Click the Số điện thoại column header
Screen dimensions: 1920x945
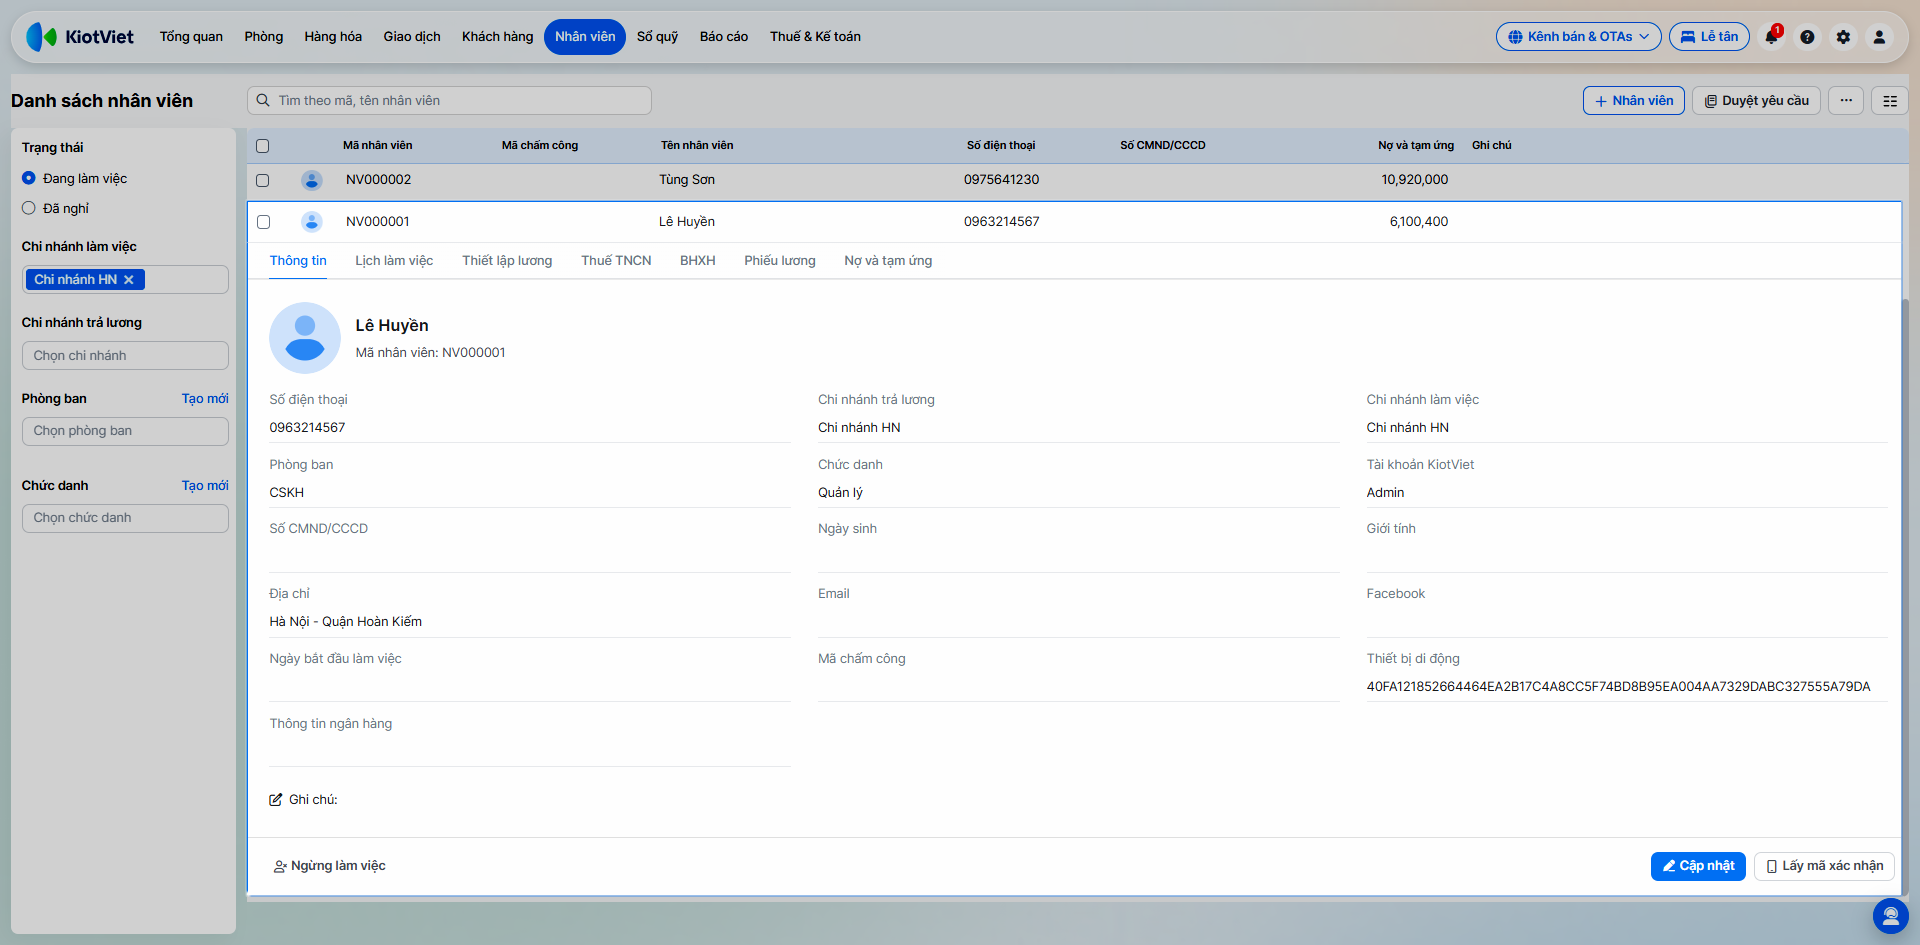[x=1001, y=146]
